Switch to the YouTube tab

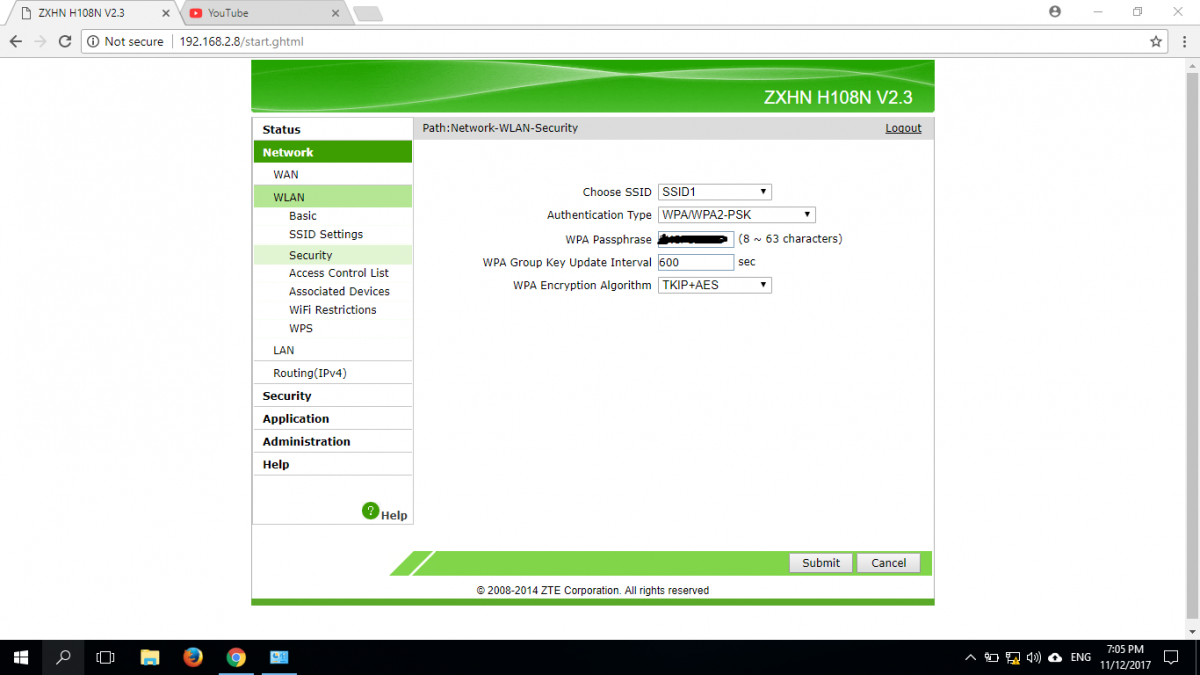265,13
